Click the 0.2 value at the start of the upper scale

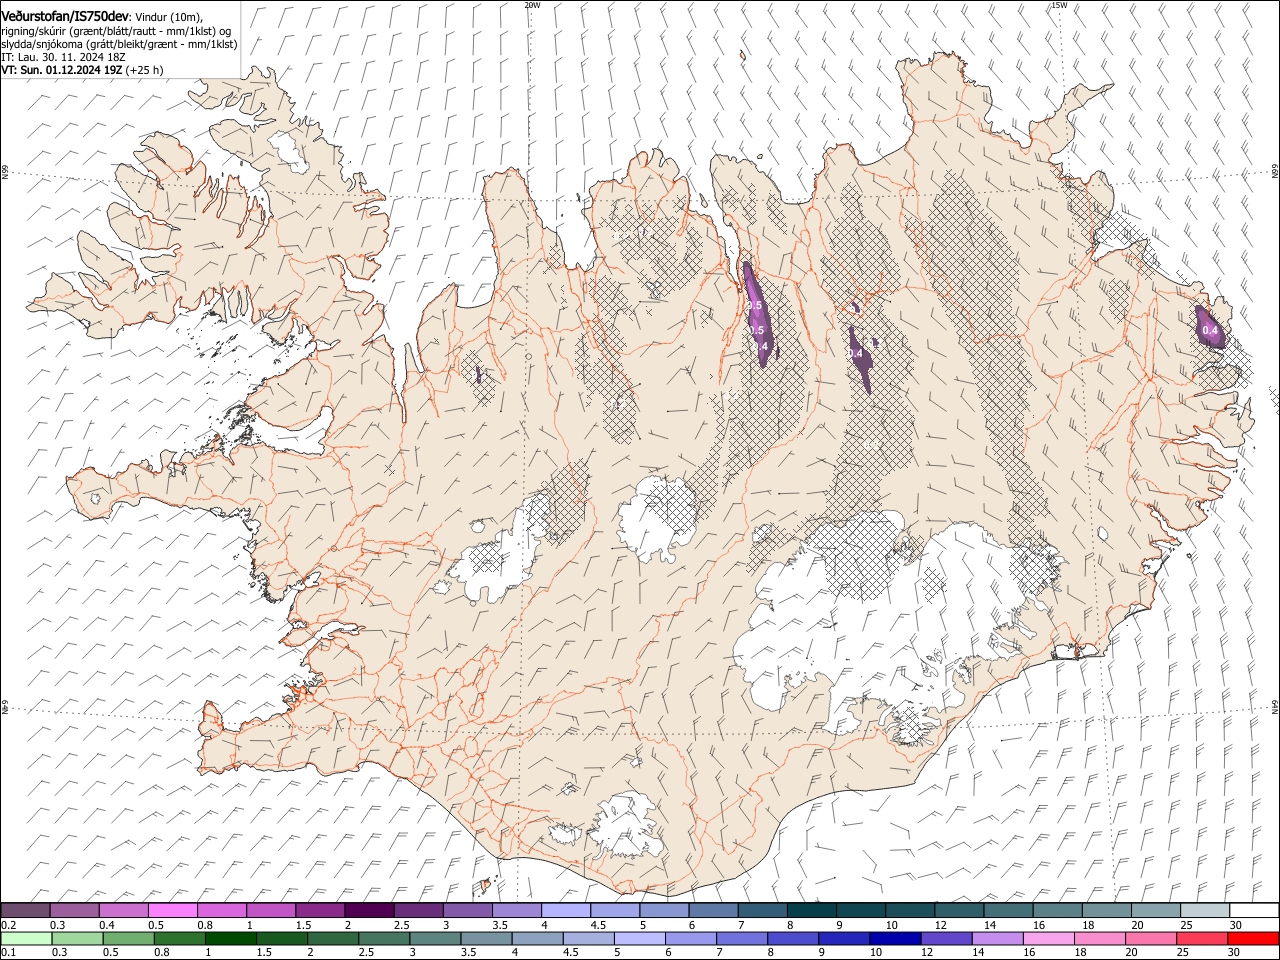coord(8,925)
